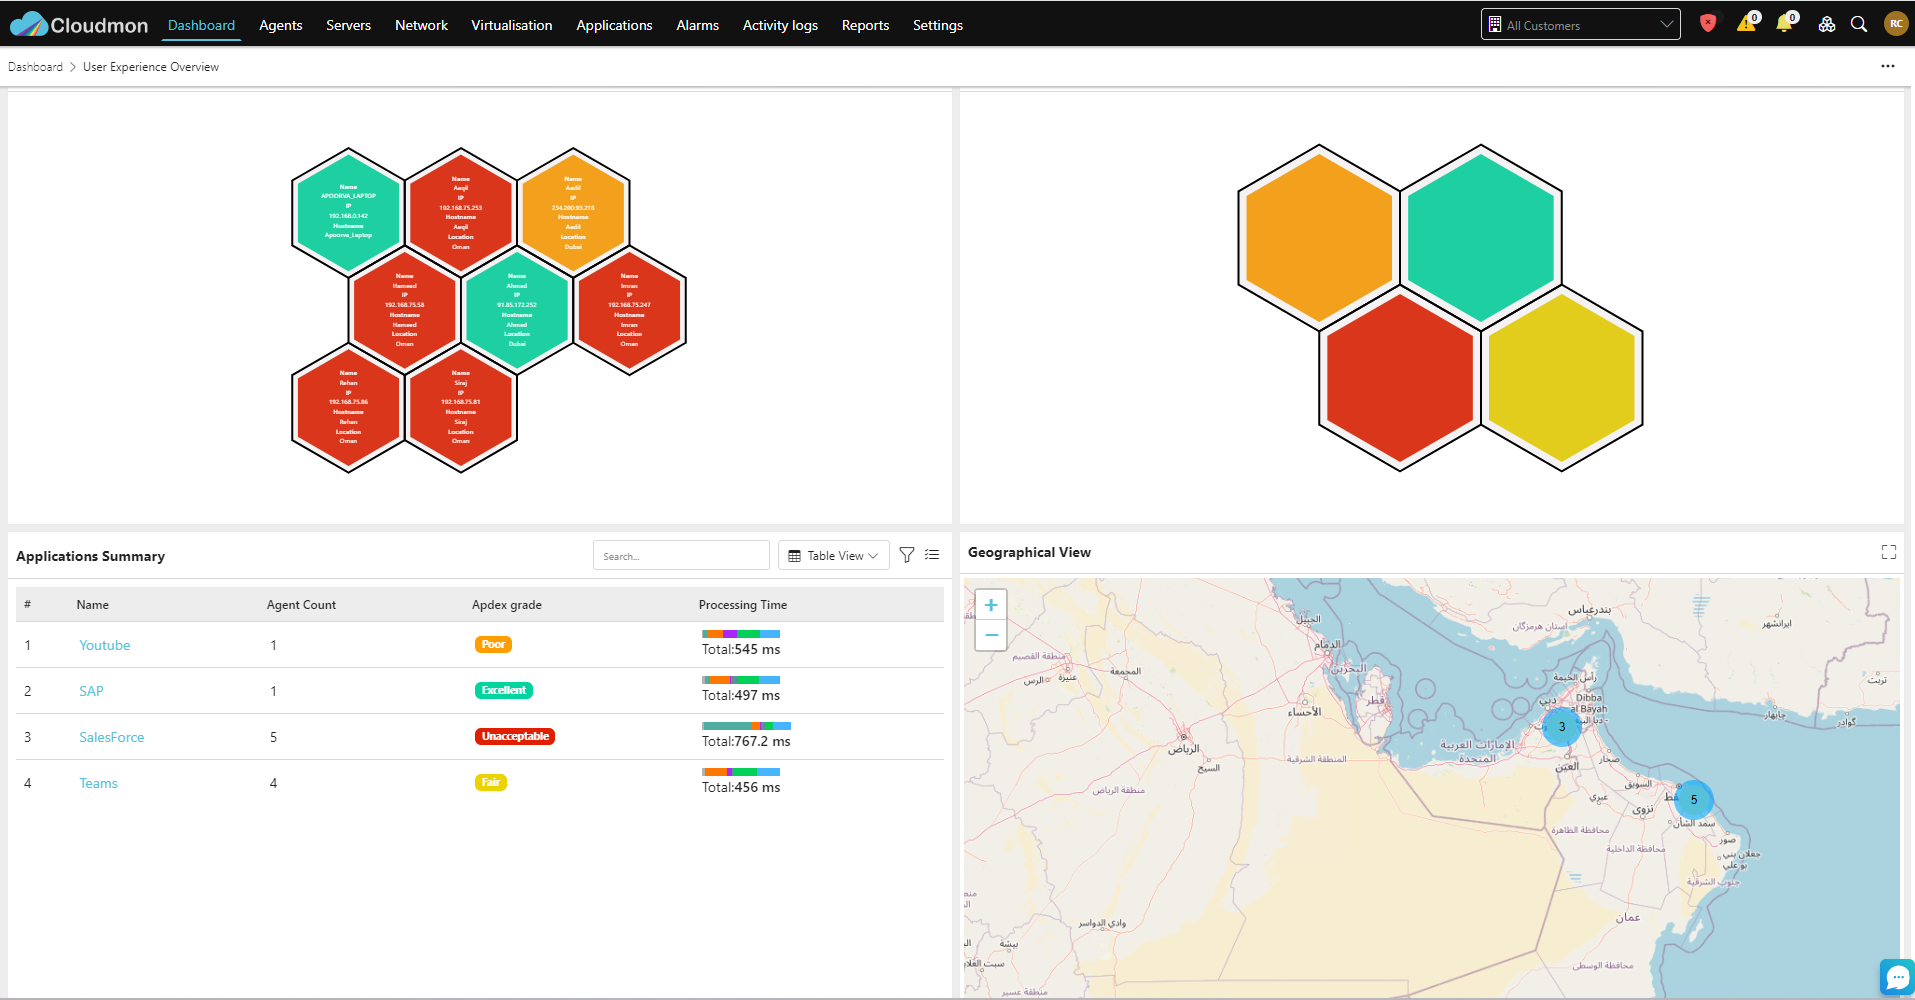Select the Aadil agent hexagon

click(573, 211)
